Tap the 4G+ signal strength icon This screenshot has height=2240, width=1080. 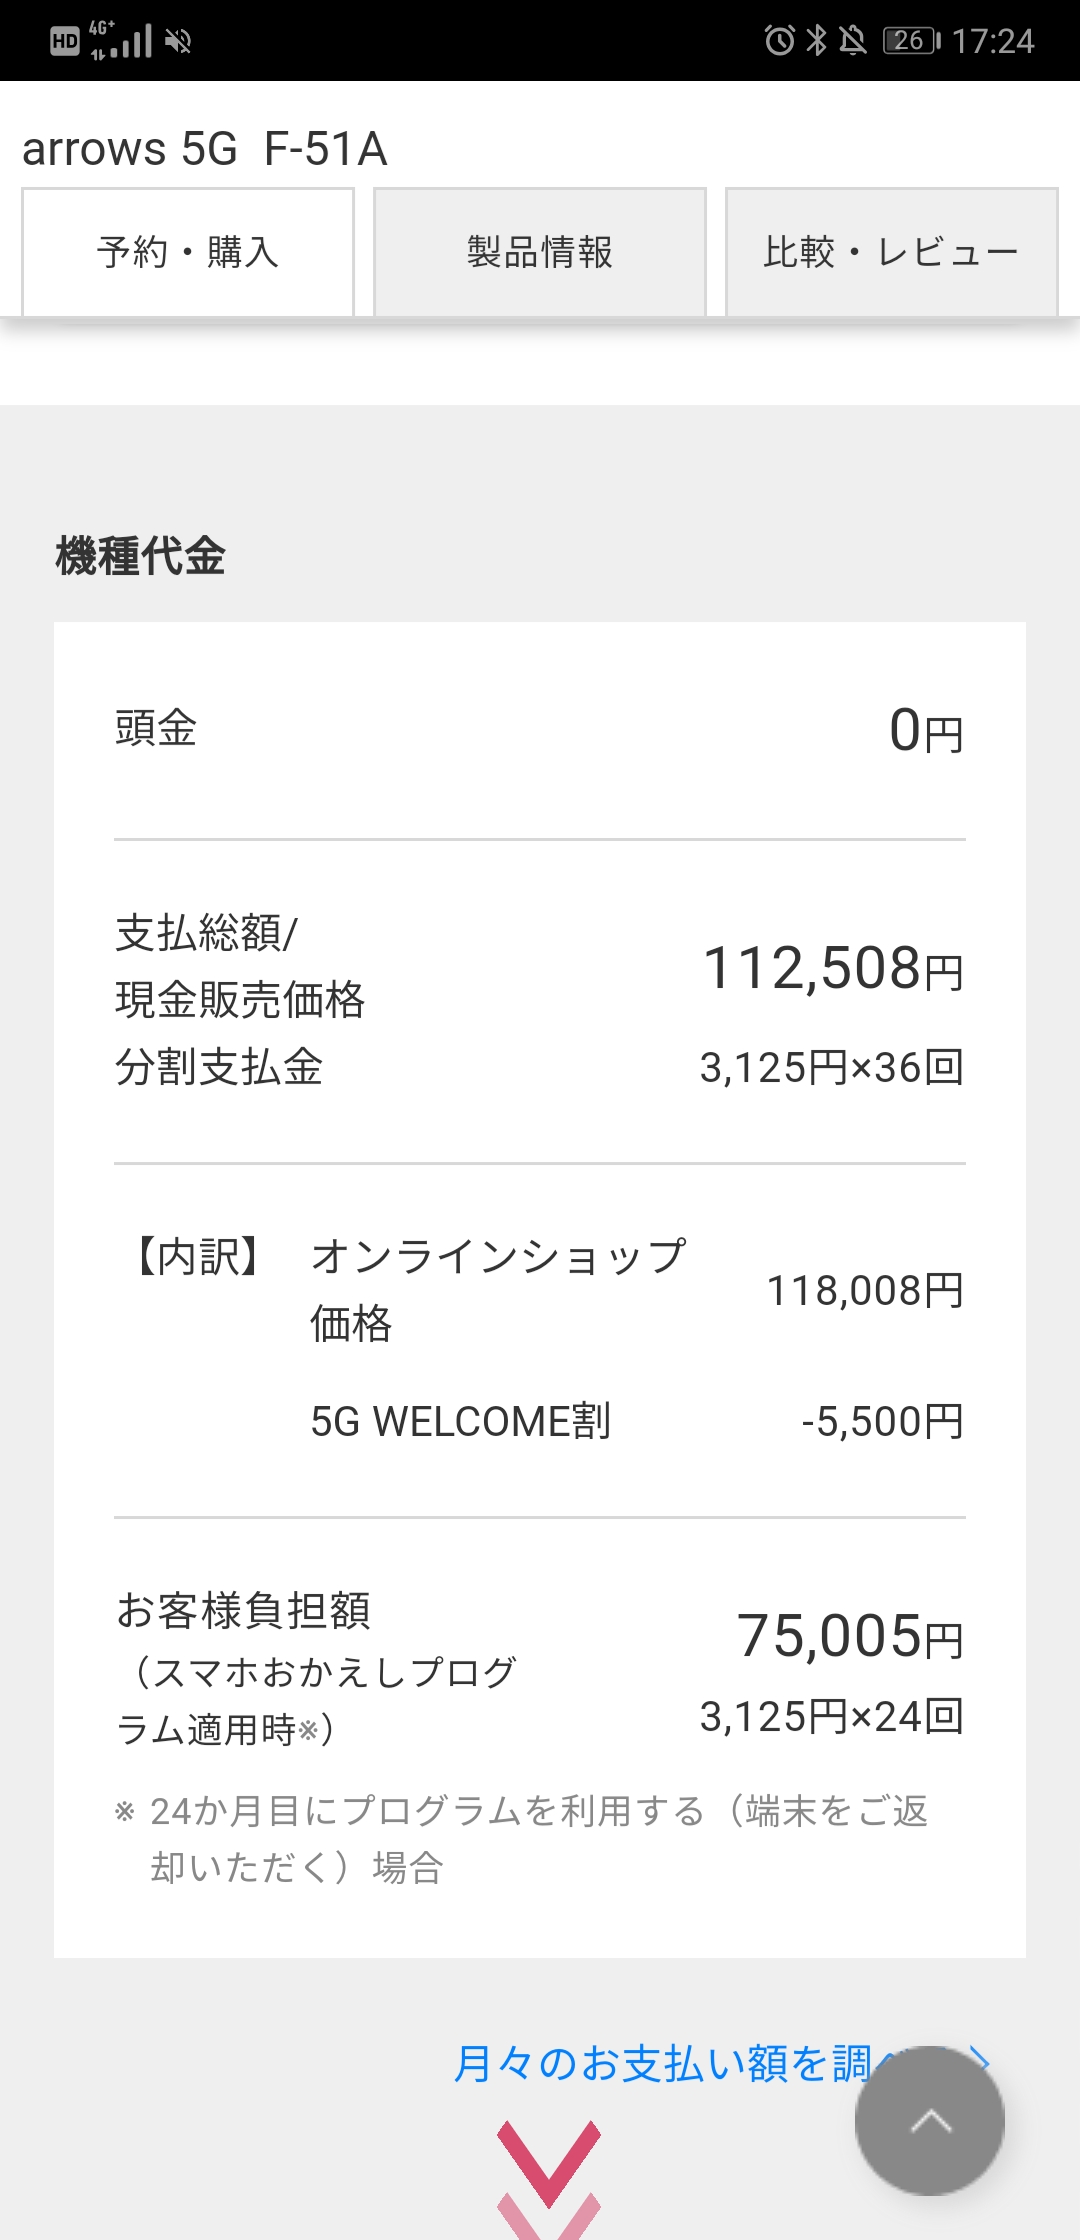[121, 40]
